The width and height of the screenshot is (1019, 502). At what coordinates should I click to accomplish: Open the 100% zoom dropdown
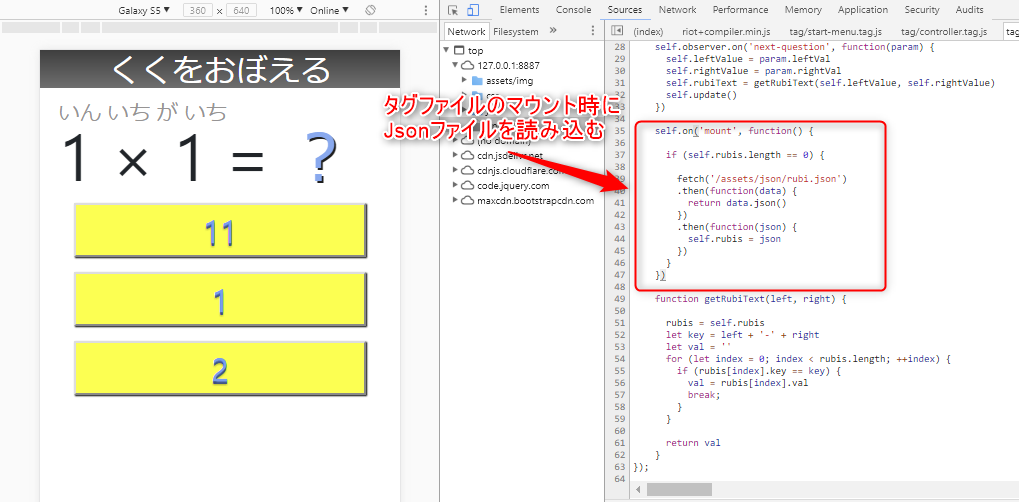[287, 10]
